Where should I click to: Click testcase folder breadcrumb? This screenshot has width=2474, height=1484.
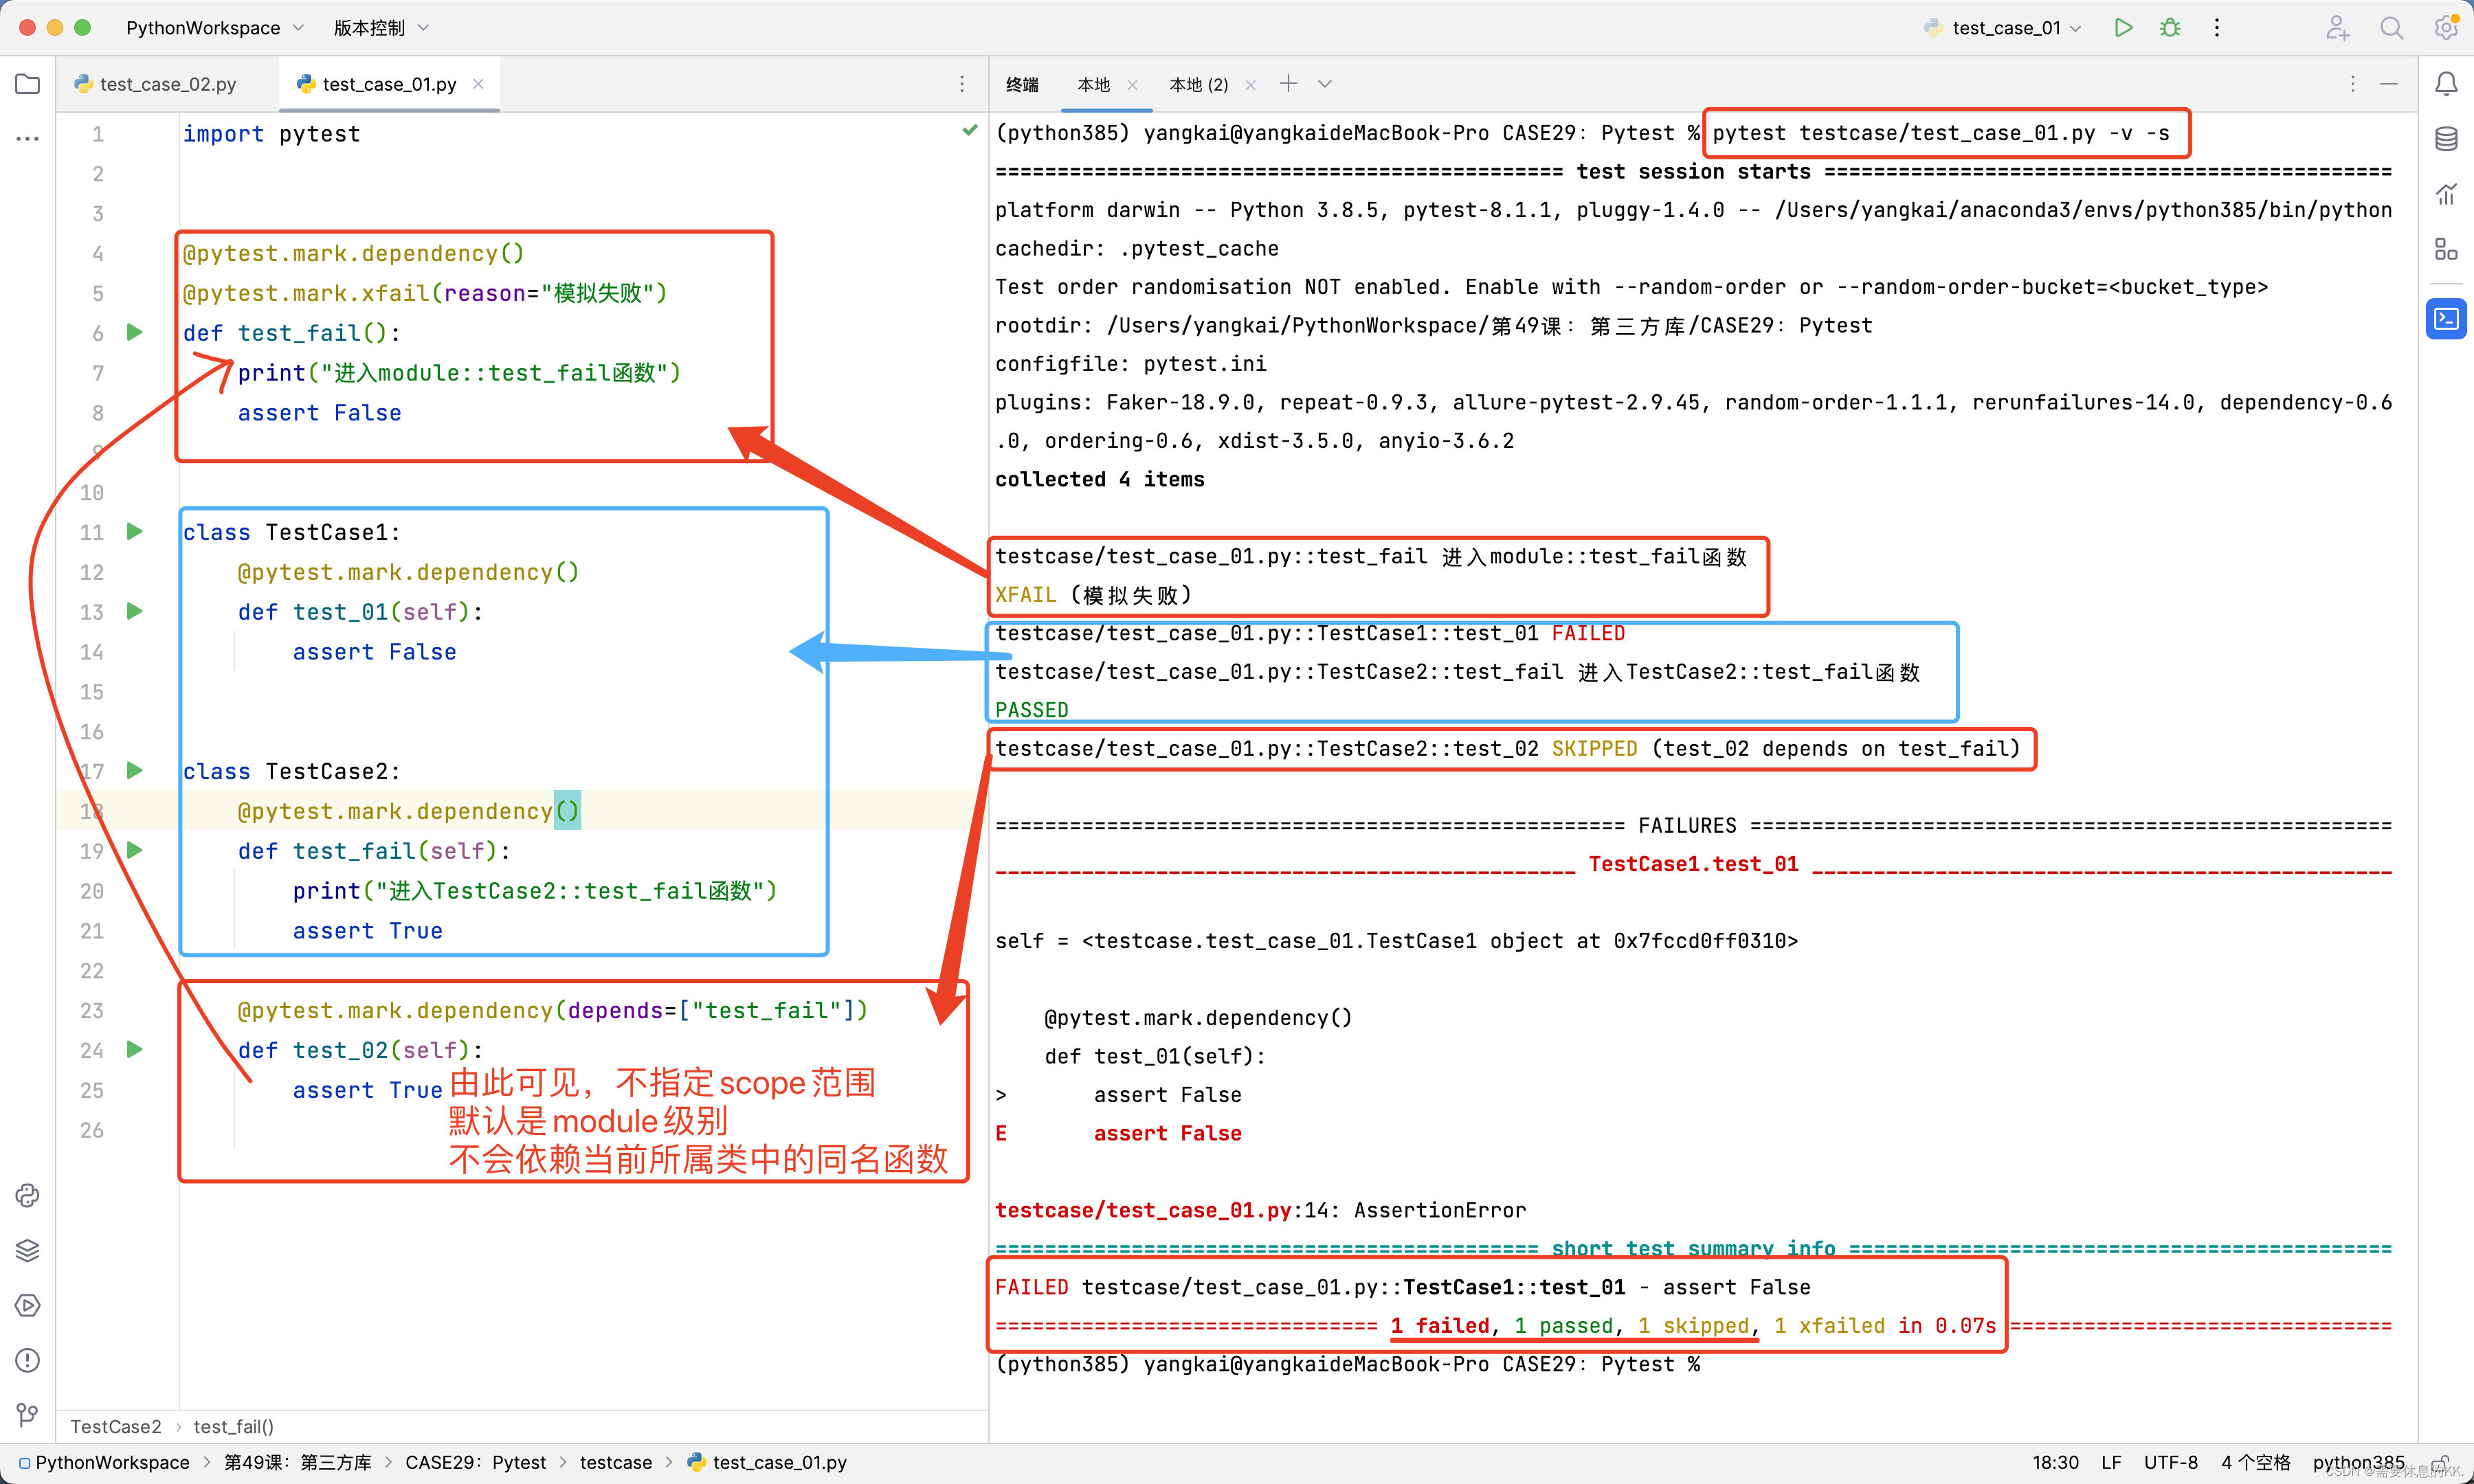(616, 1462)
